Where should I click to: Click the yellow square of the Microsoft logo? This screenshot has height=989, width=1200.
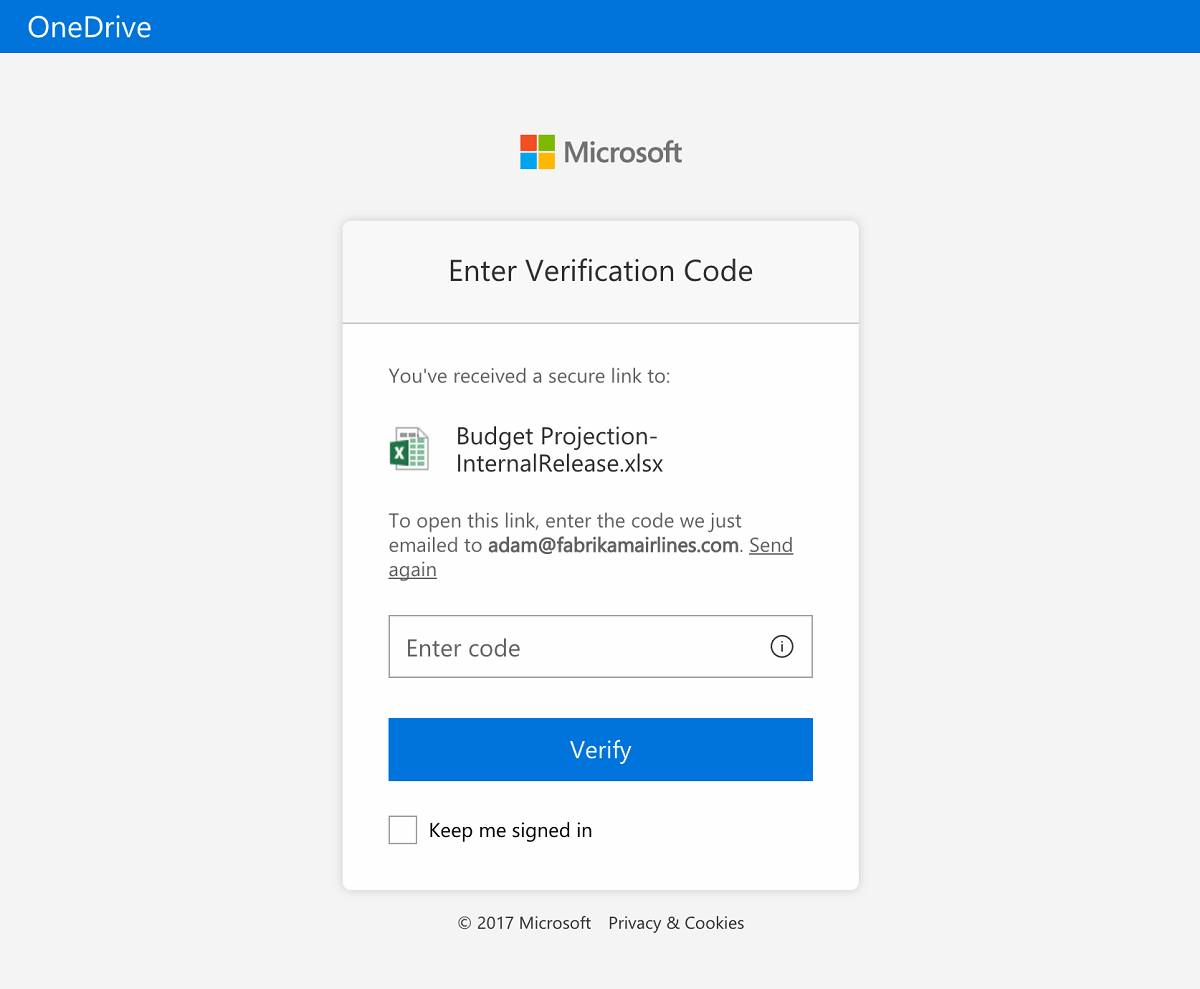546,160
